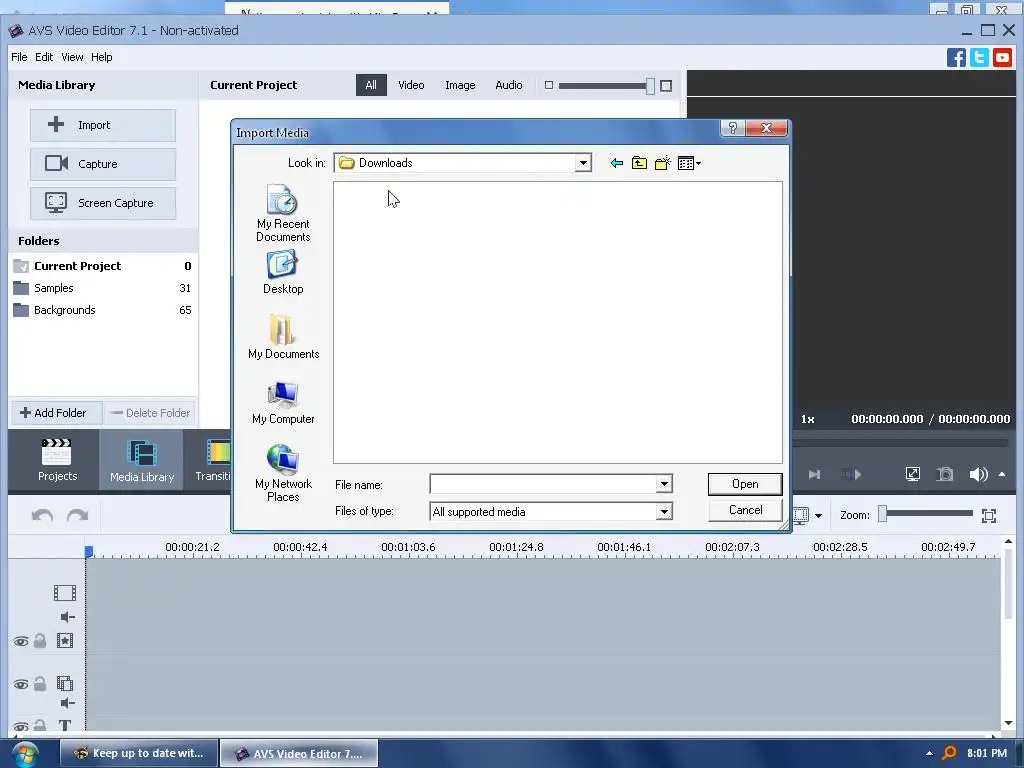This screenshot has width=1024, height=768.
Task: Toggle audio of the main video track
Action: click(67, 617)
